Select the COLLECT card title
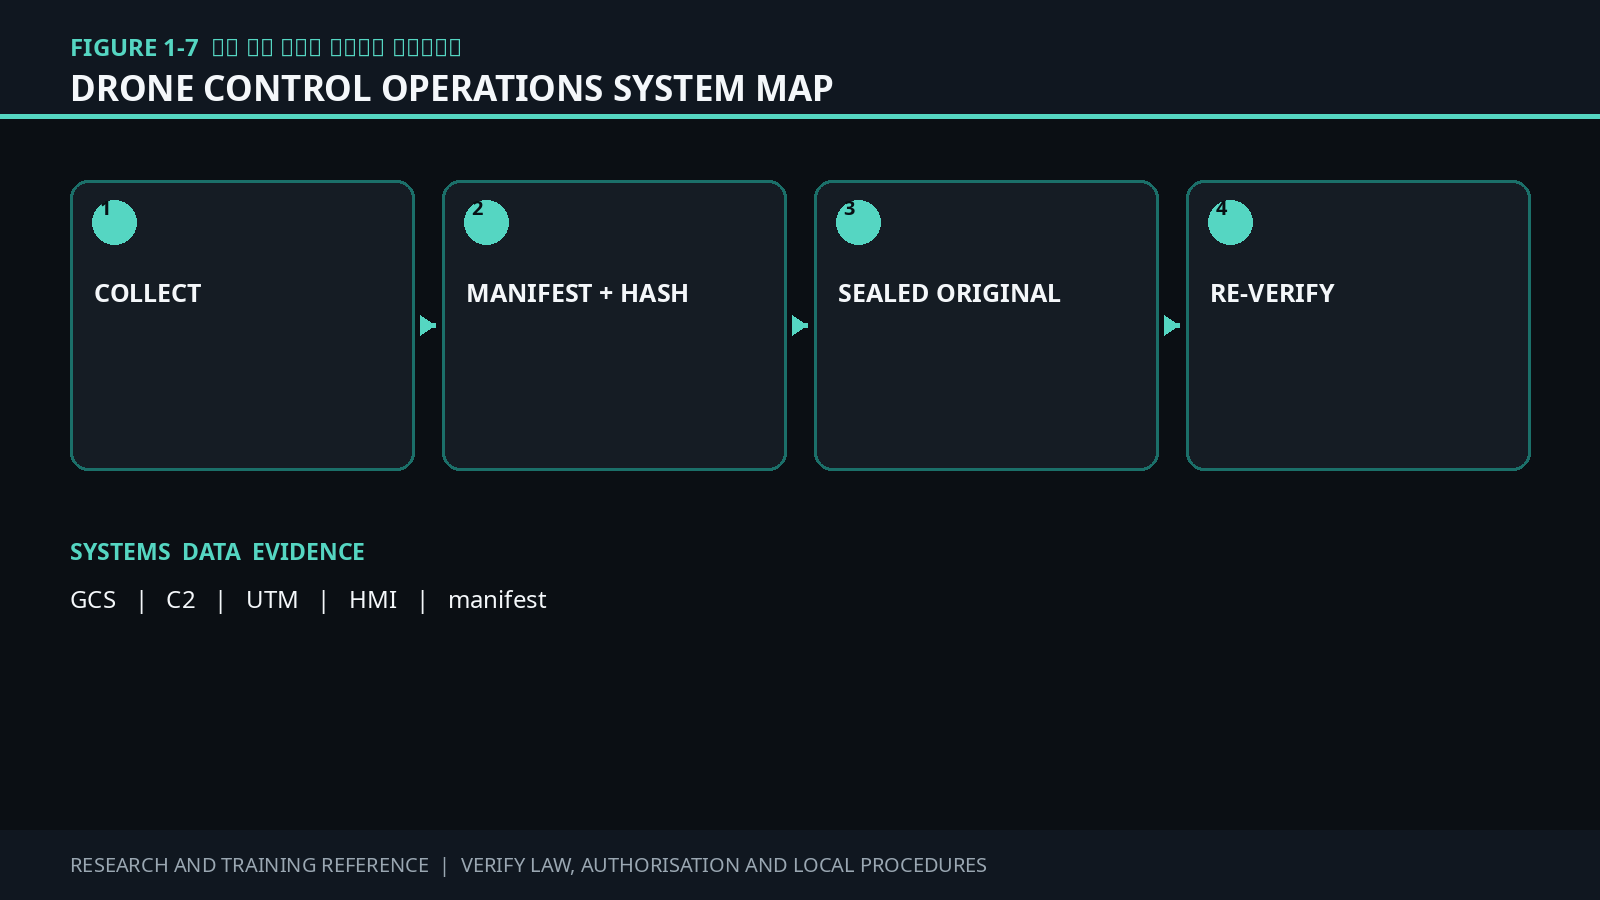The height and width of the screenshot is (900, 1600). [148, 293]
